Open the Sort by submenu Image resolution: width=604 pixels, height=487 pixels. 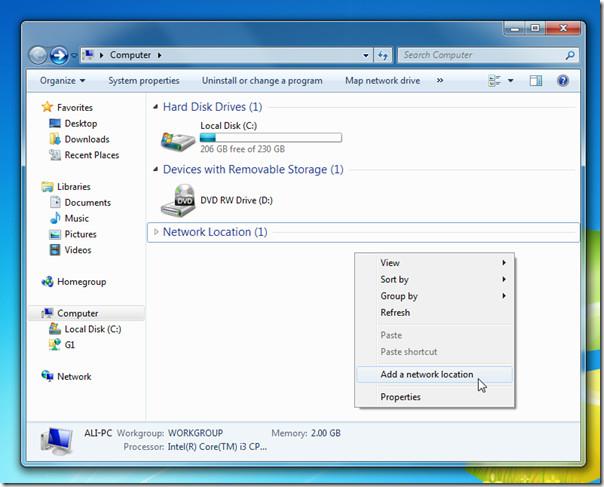click(394, 279)
